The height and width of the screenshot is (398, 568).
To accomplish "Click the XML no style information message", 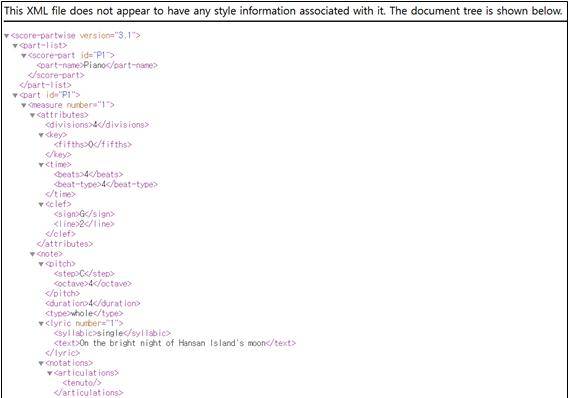I will pos(283,11).
